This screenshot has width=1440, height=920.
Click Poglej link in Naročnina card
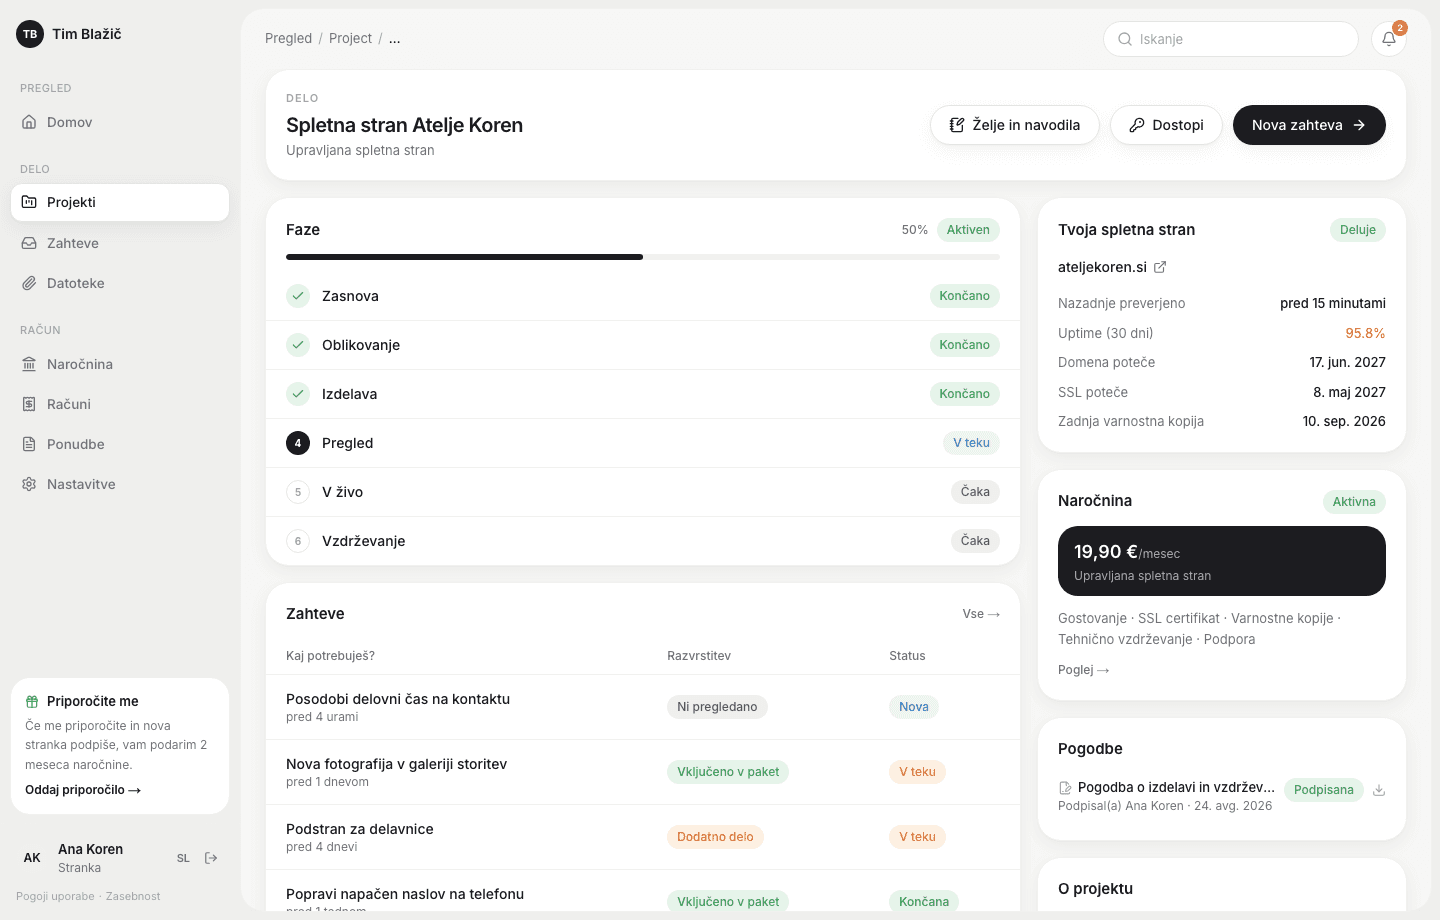coord(1084,670)
